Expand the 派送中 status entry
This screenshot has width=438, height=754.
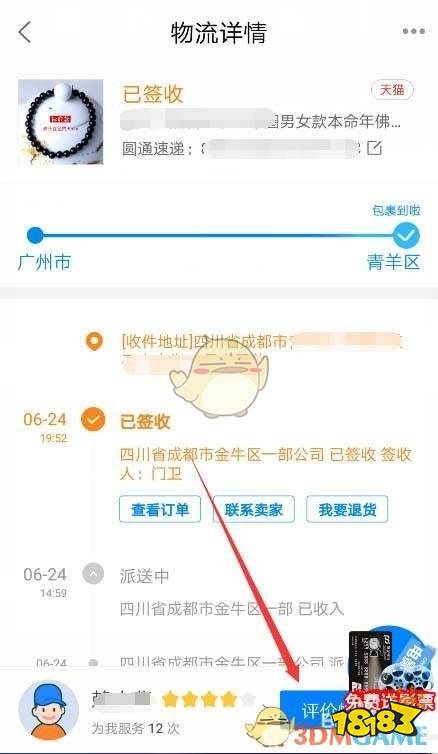(x=93, y=574)
